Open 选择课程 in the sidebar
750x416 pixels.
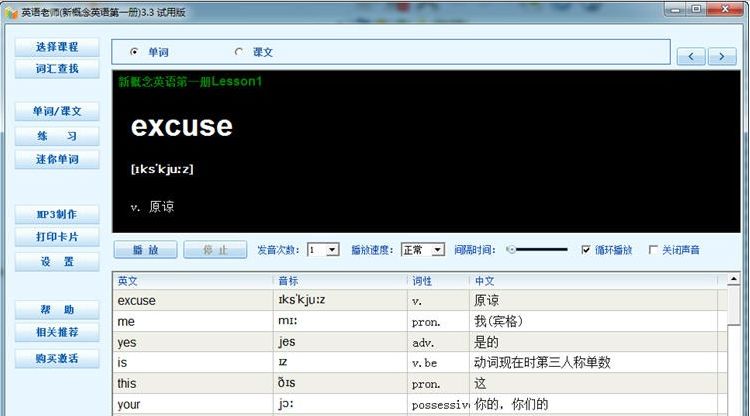pos(56,47)
